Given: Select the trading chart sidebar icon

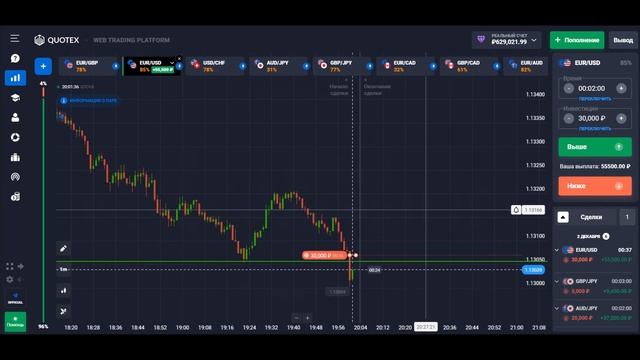Looking at the screenshot, I should (x=15, y=78).
